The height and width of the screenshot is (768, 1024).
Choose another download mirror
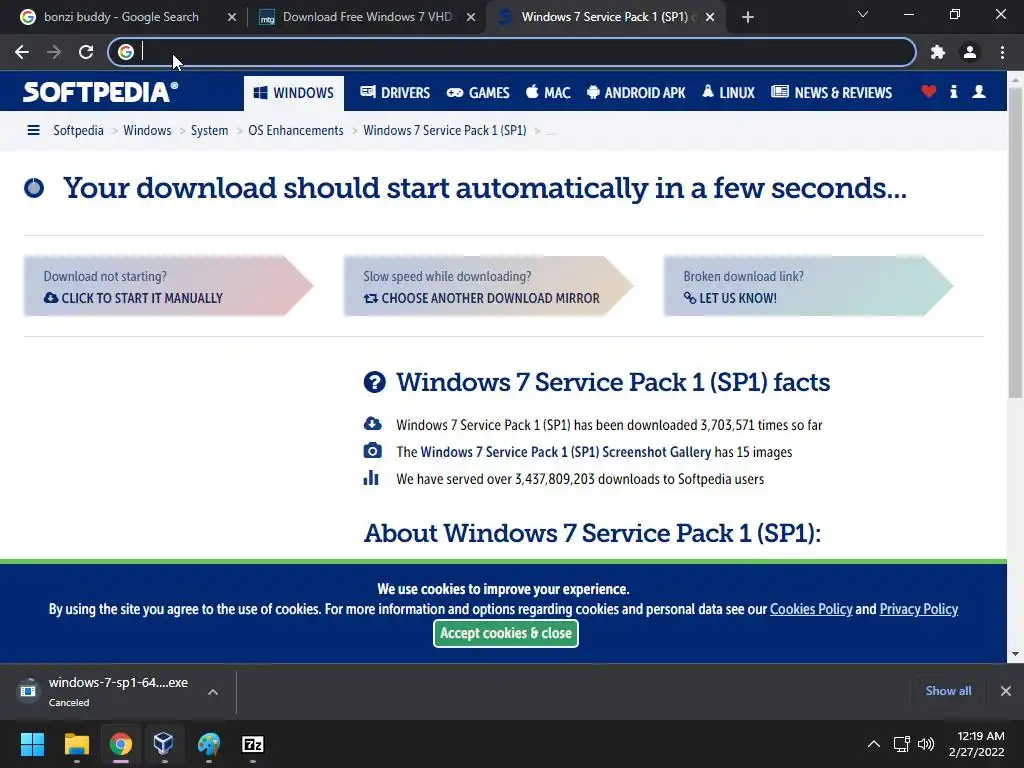(x=481, y=298)
